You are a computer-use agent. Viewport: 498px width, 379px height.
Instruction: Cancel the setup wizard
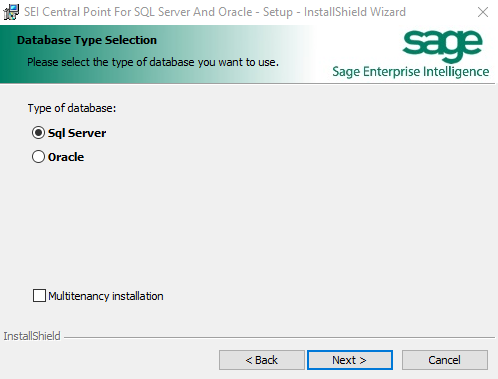pyautogui.click(x=445, y=360)
